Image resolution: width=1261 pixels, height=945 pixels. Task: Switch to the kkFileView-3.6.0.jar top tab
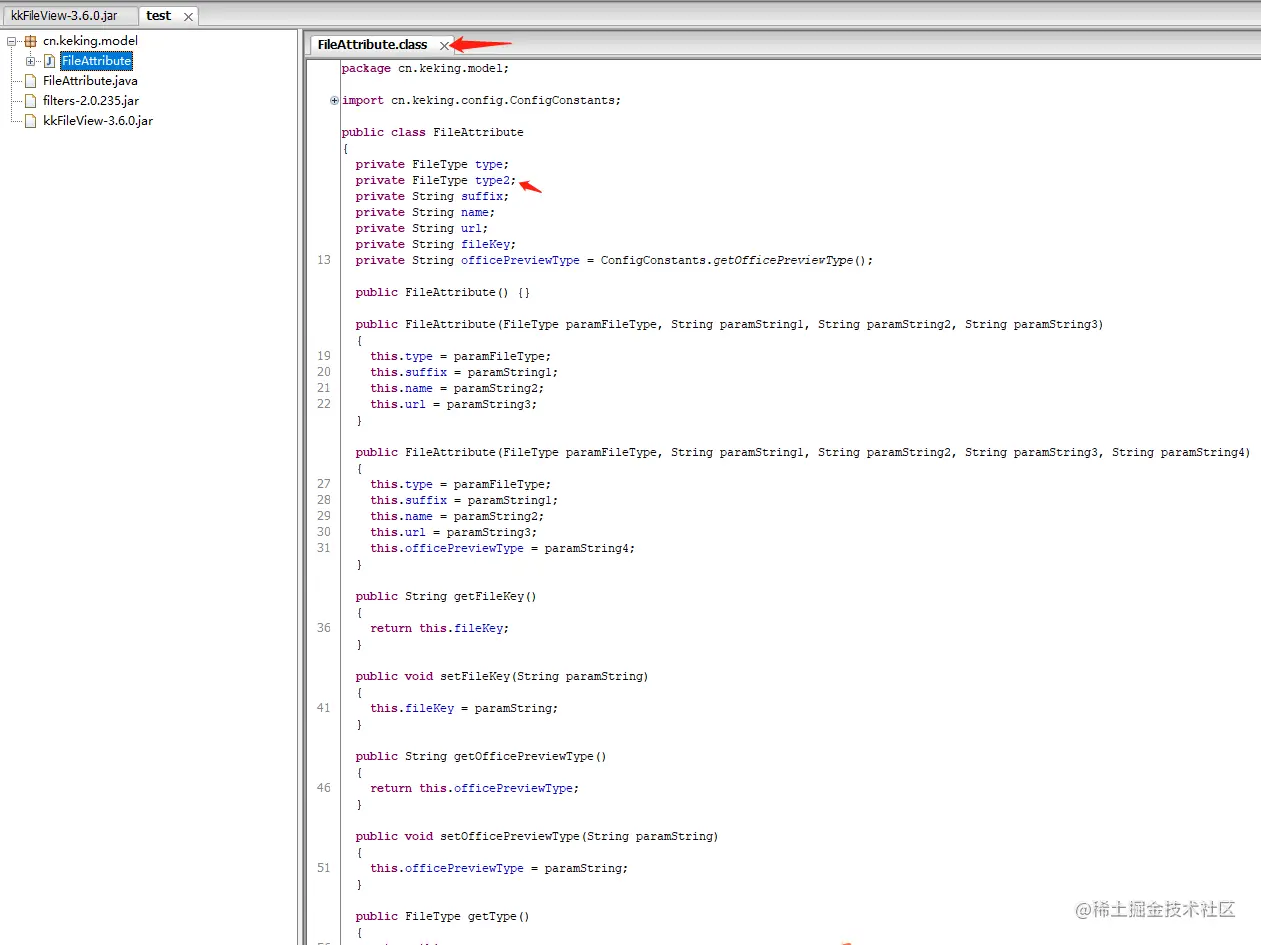64,16
